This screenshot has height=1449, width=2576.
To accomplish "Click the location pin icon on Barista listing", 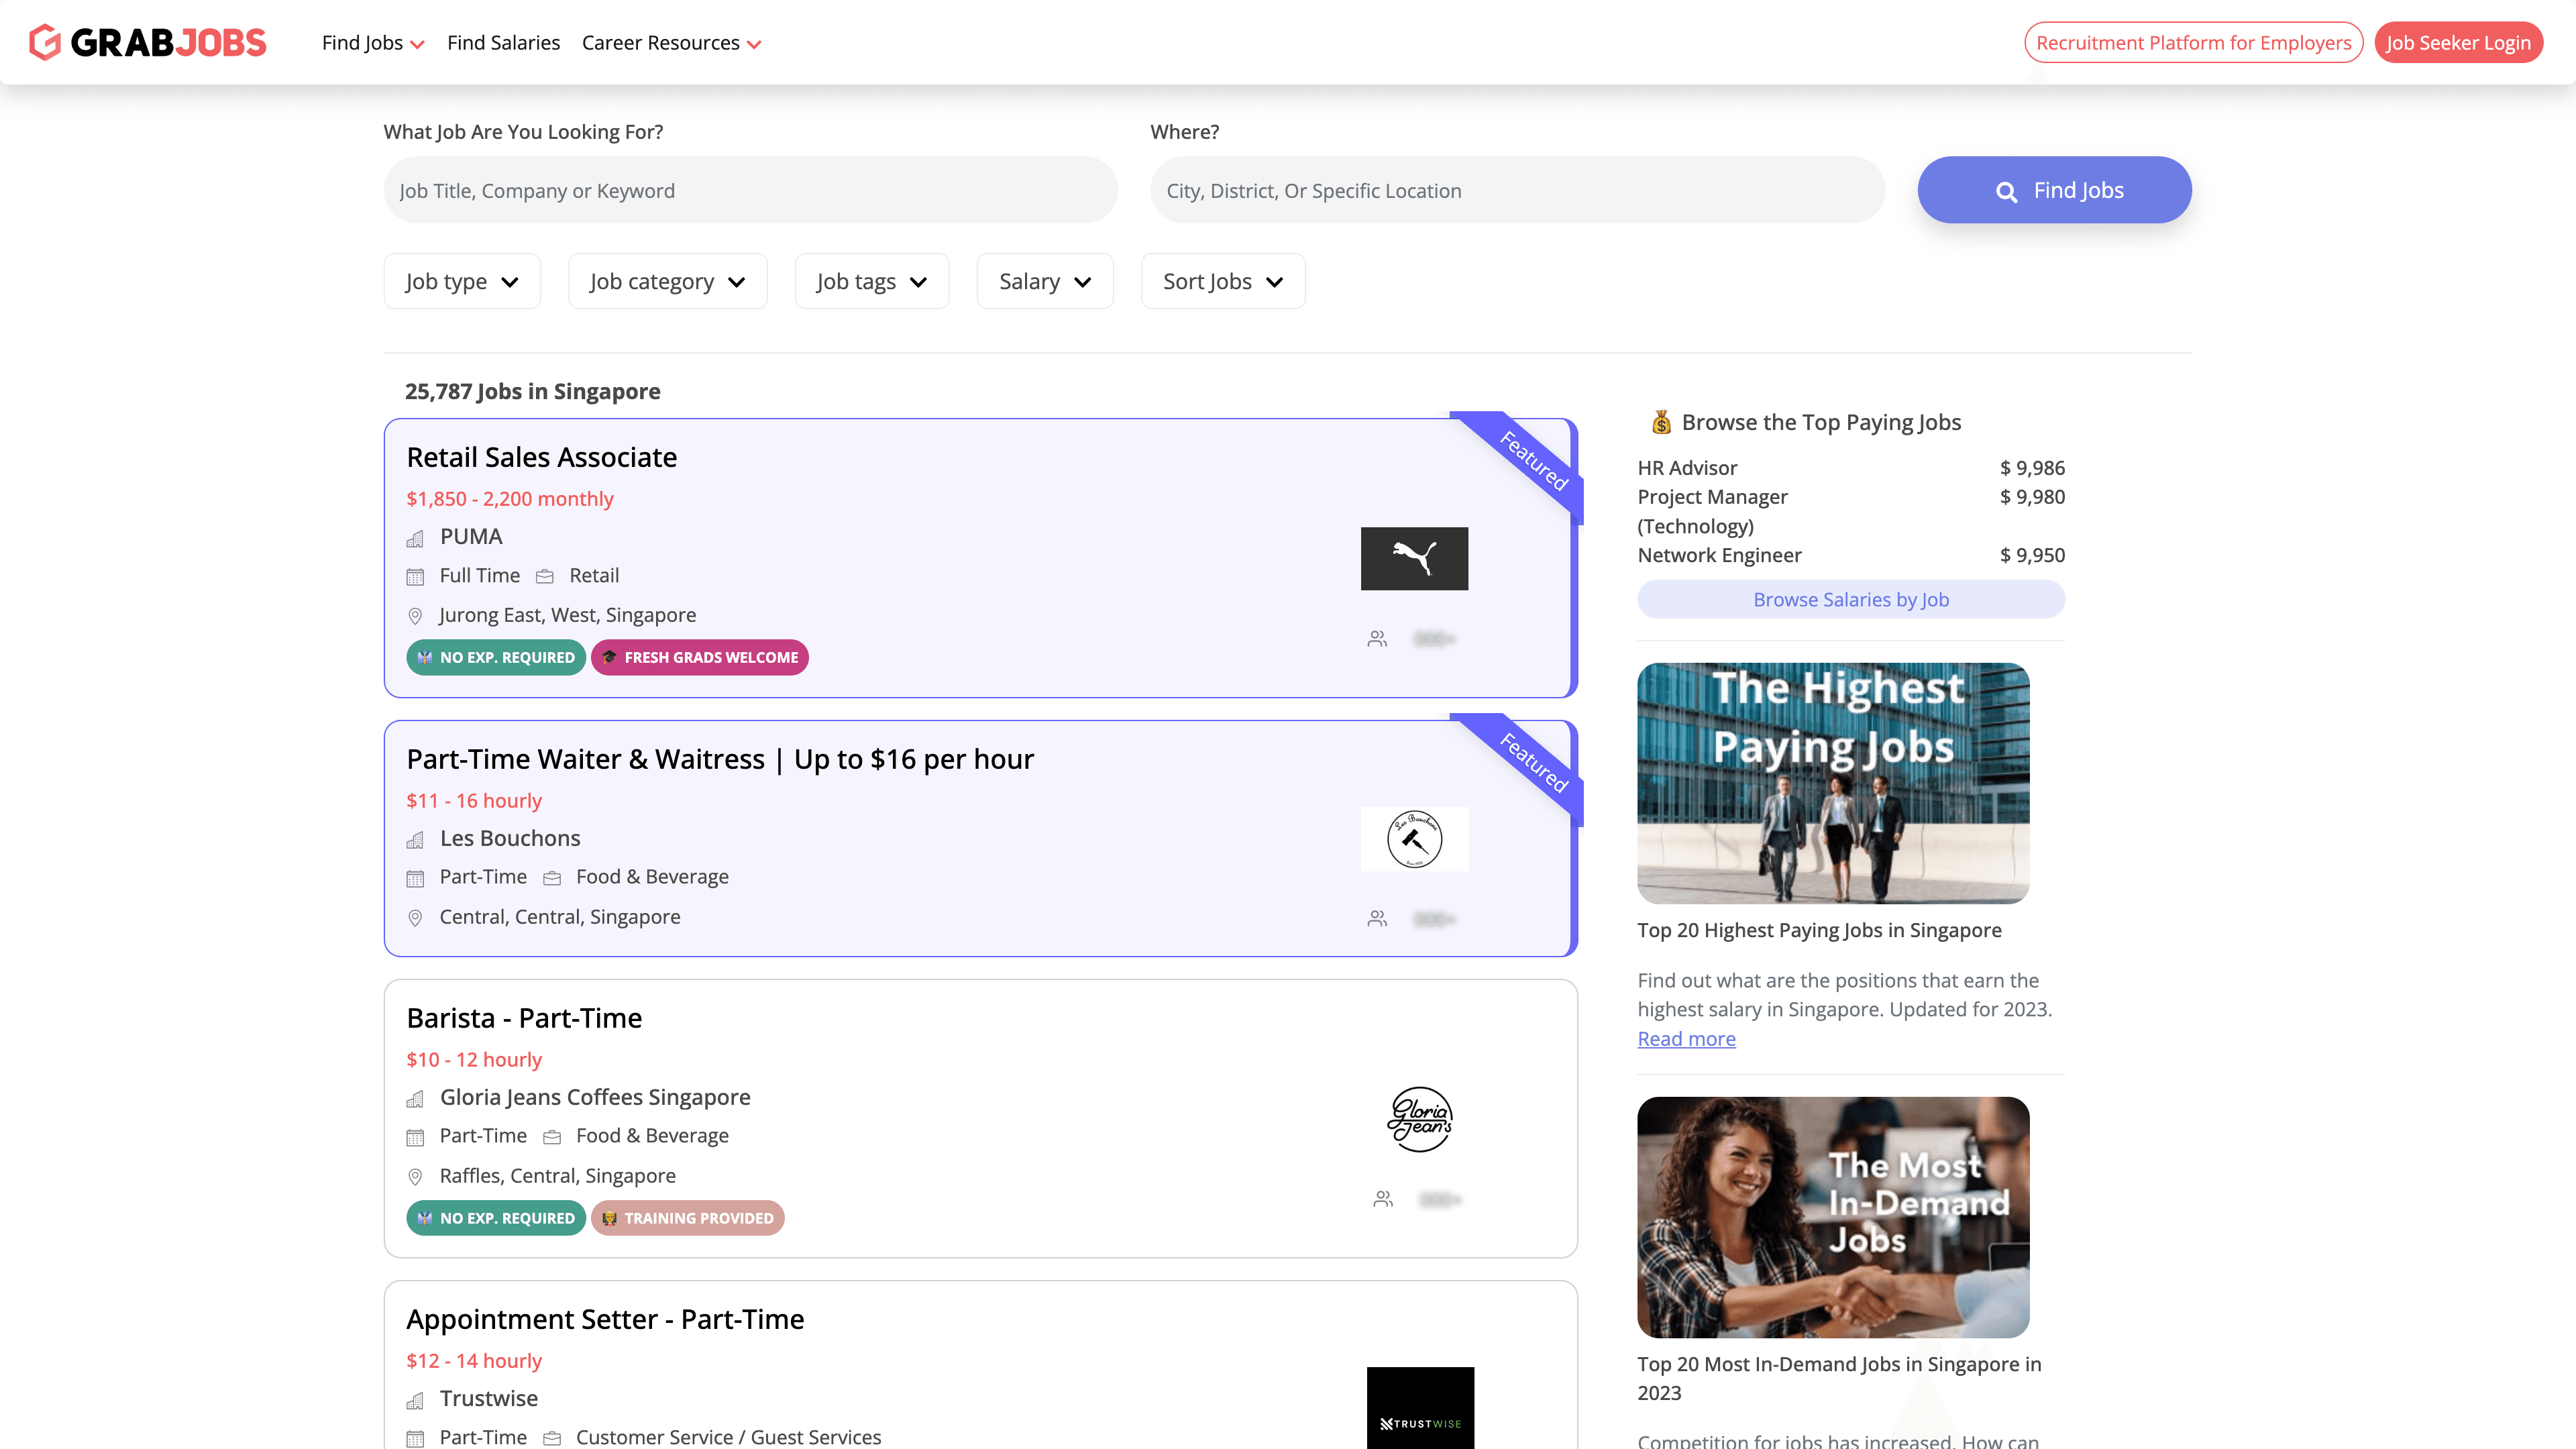I will click(415, 1177).
